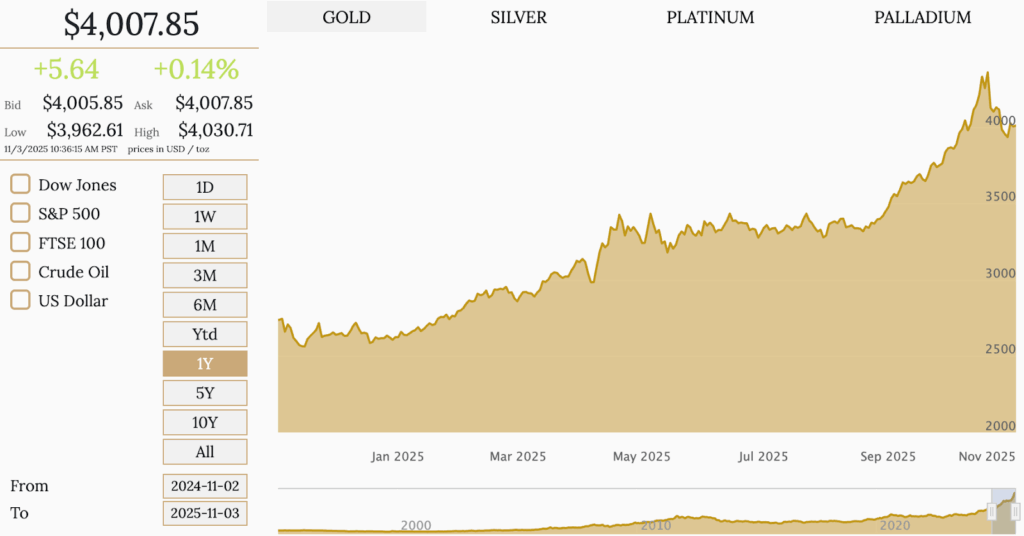Click the From date field
Screen dimensions: 1024x536
pyautogui.click(x=205, y=486)
